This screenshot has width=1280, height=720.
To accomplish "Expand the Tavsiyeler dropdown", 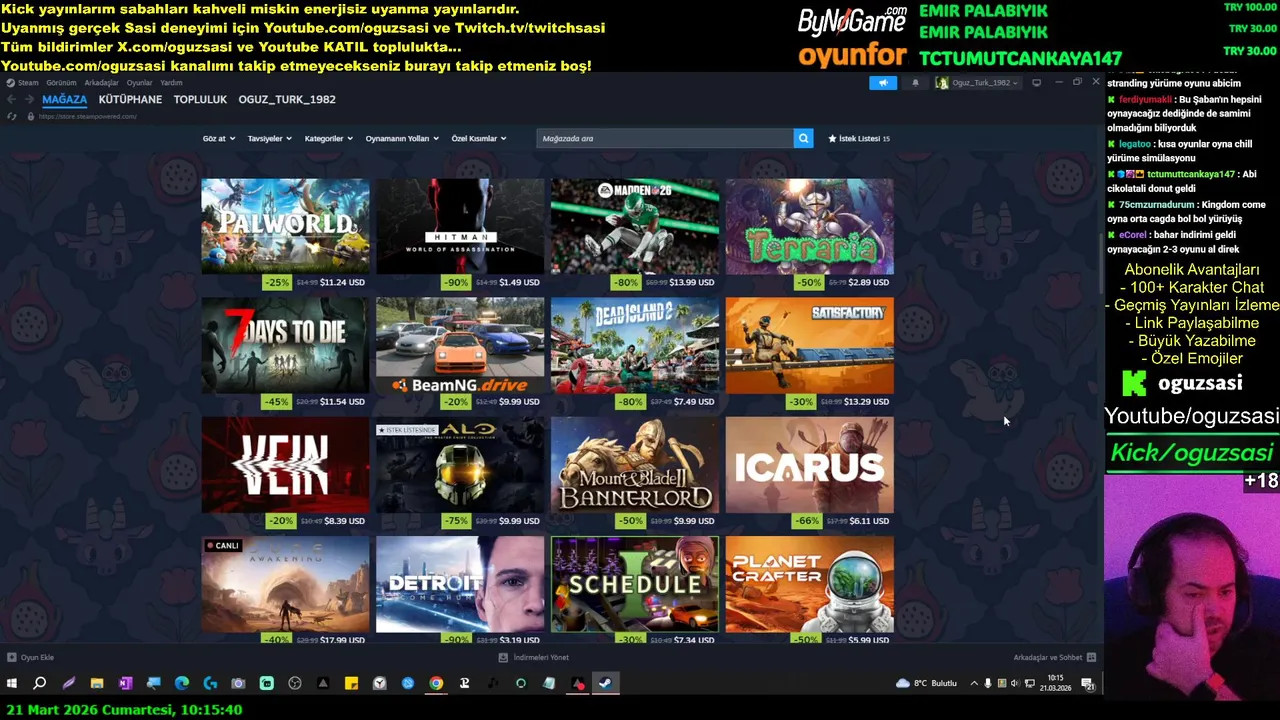I will (269, 138).
